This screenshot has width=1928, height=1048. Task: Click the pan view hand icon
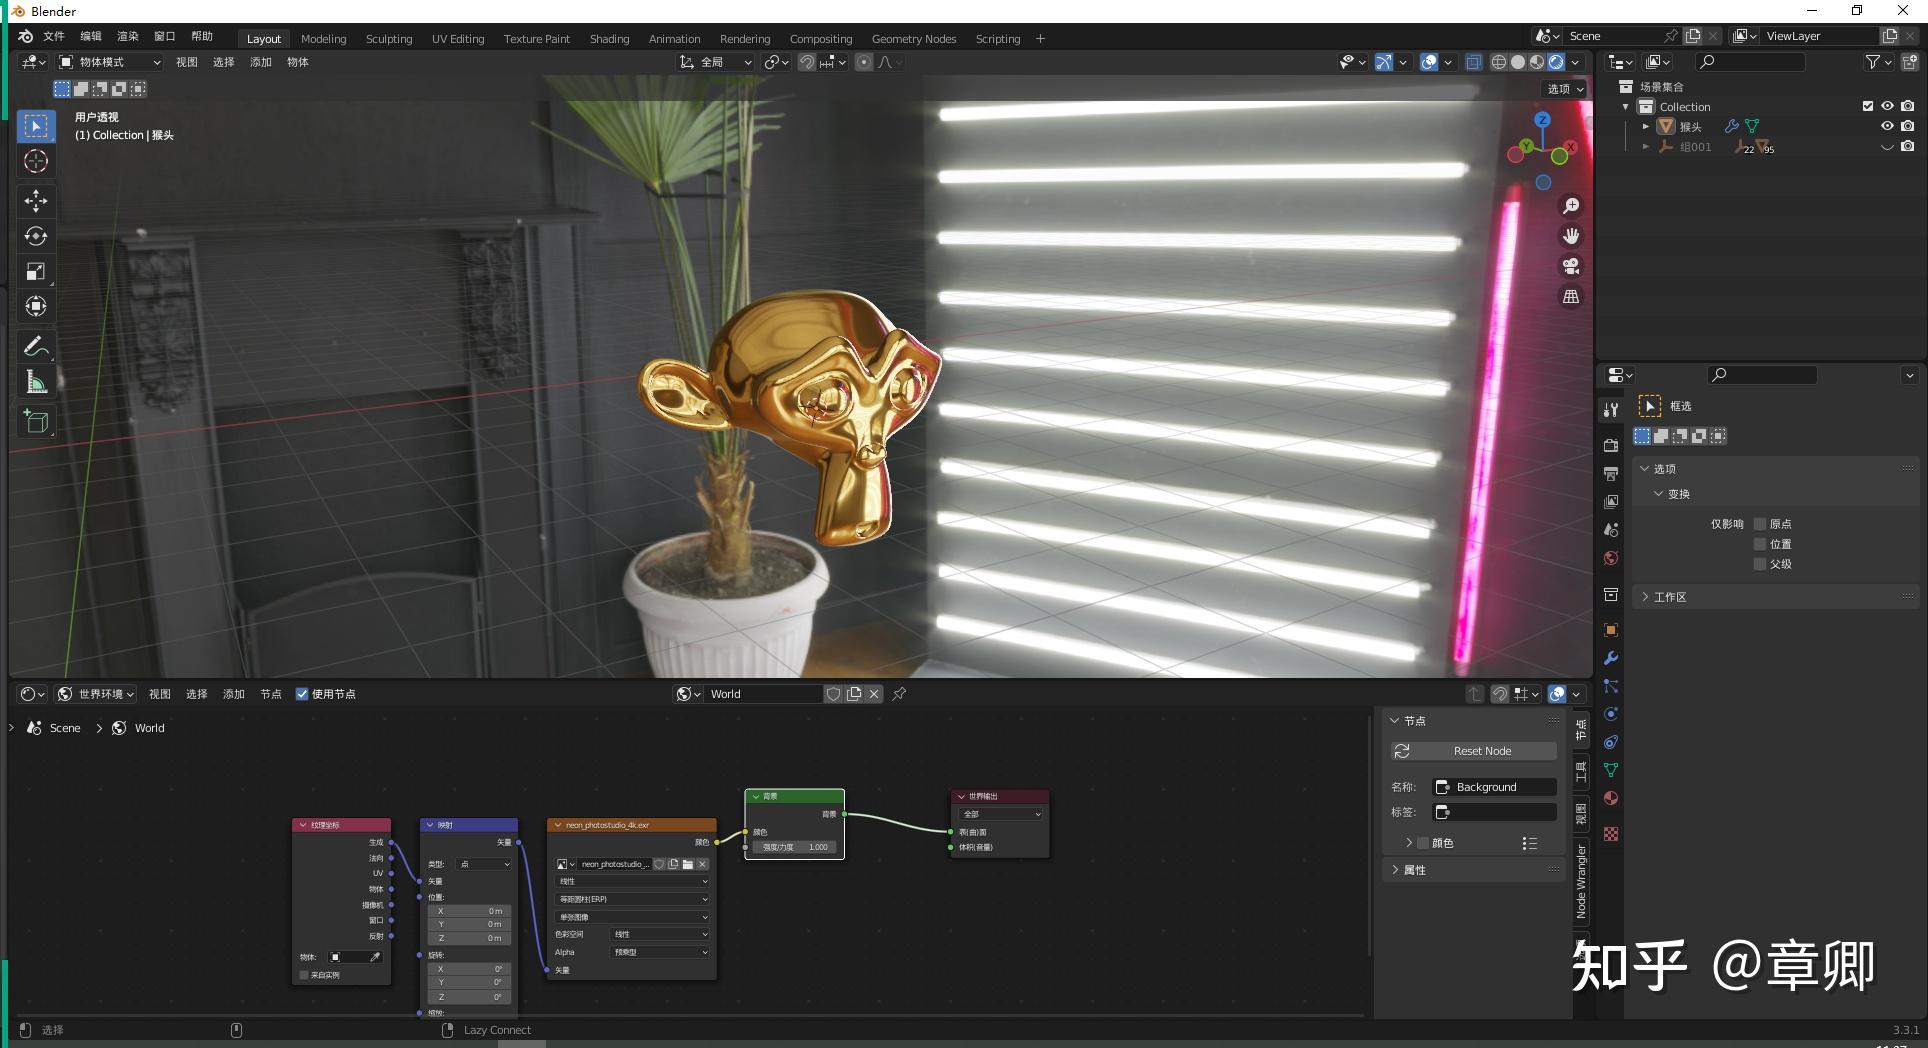(x=1571, y=236)
